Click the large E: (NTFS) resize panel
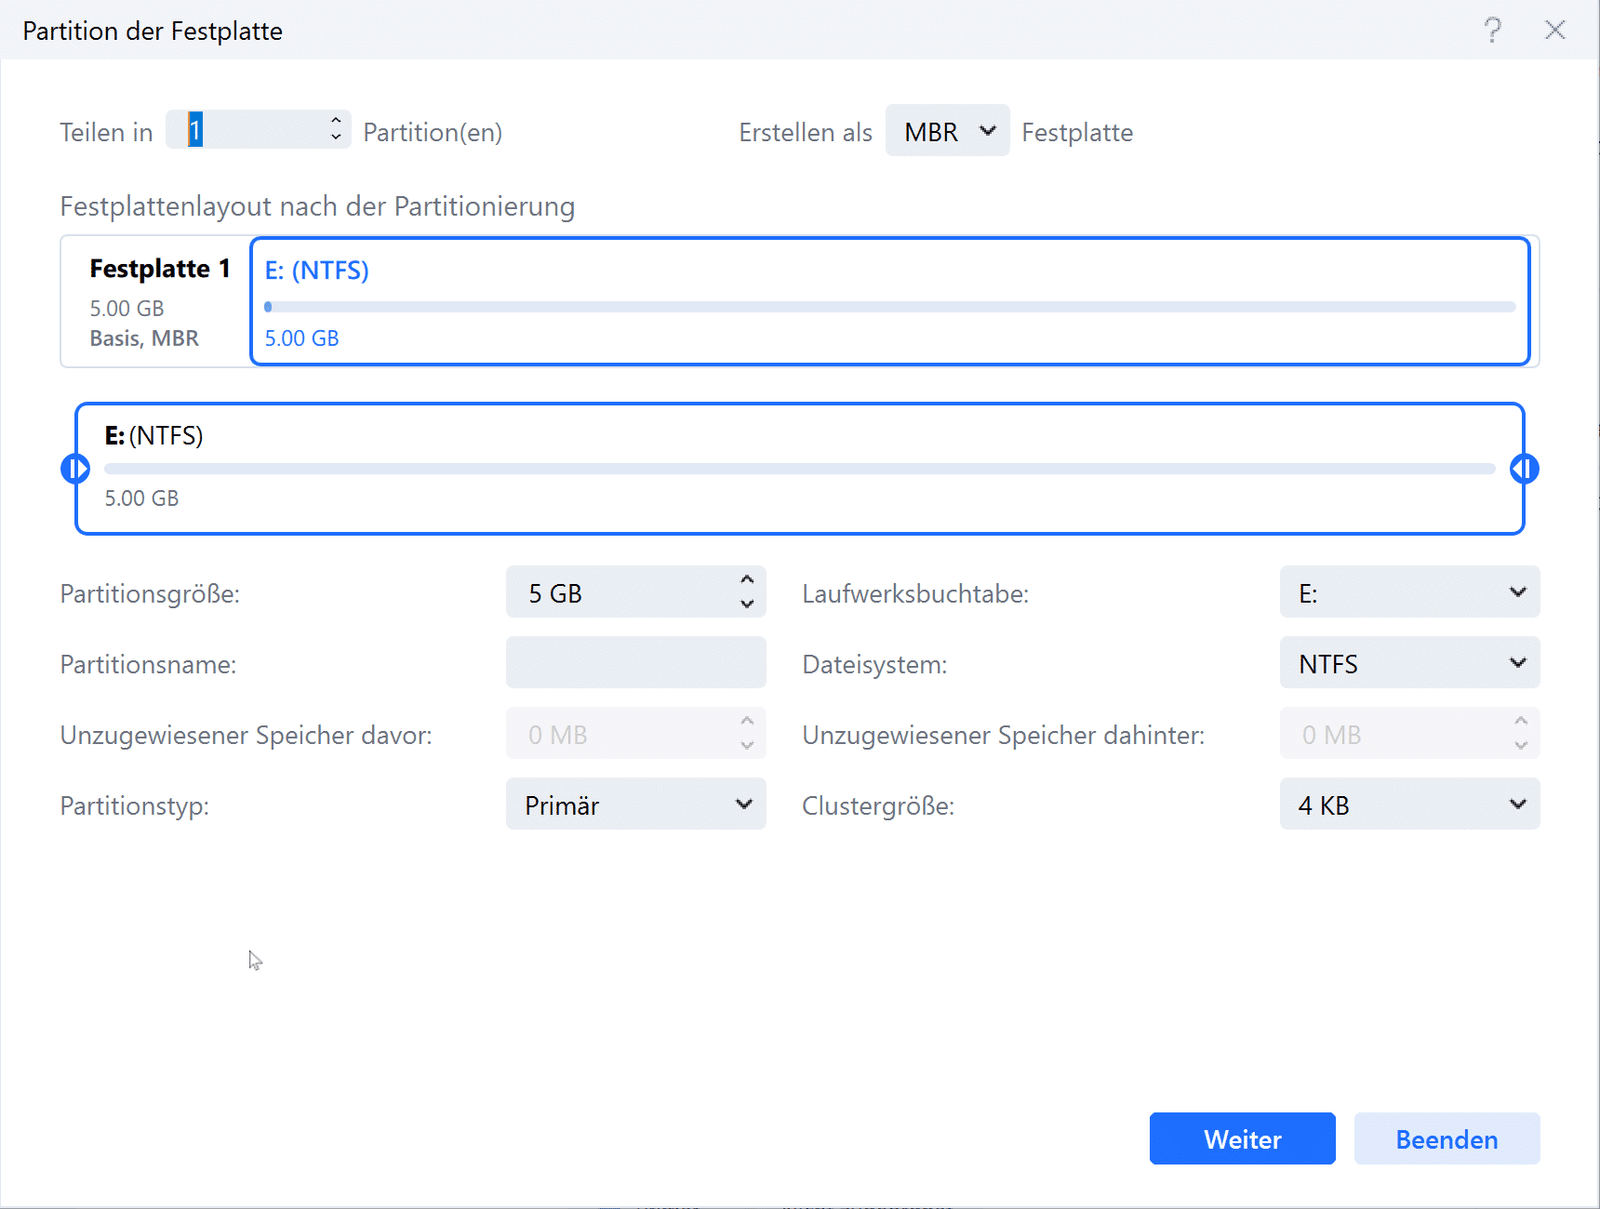Screen dimensions: 1600x1209 tap(800, 467)
